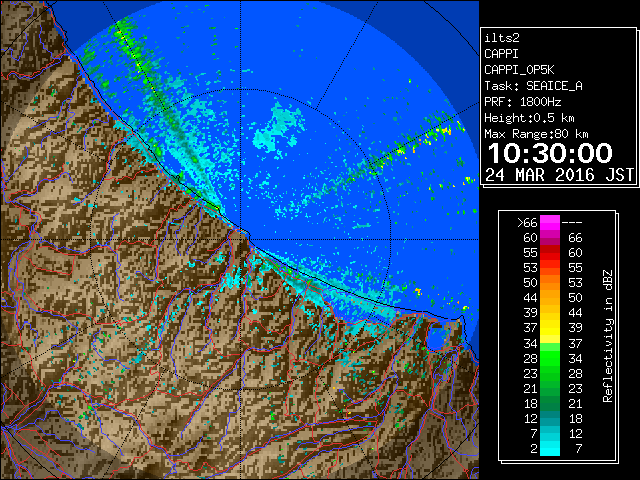The width and height of the screenshot is (640, 480).
Task: Click the 10:30:00 timestamp
Action: 550,153
